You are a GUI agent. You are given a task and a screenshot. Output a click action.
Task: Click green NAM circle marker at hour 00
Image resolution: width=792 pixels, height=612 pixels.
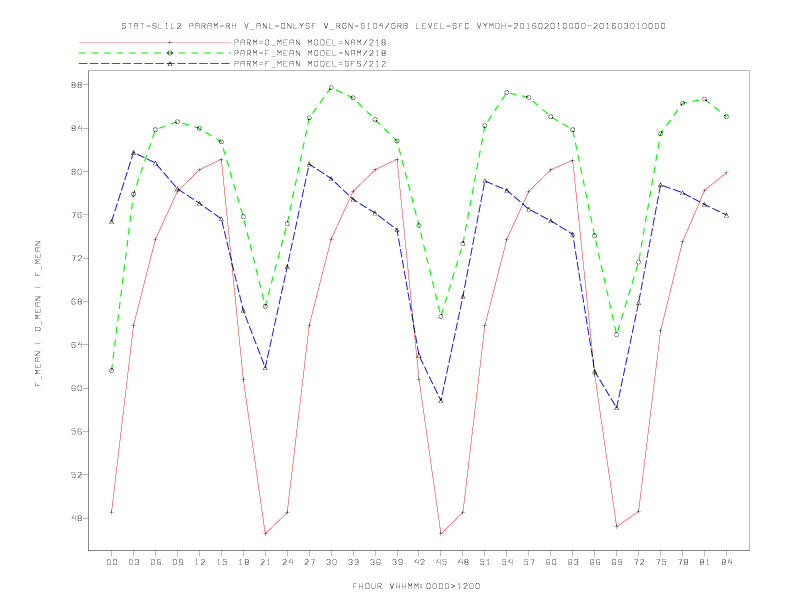coord(112,371)
